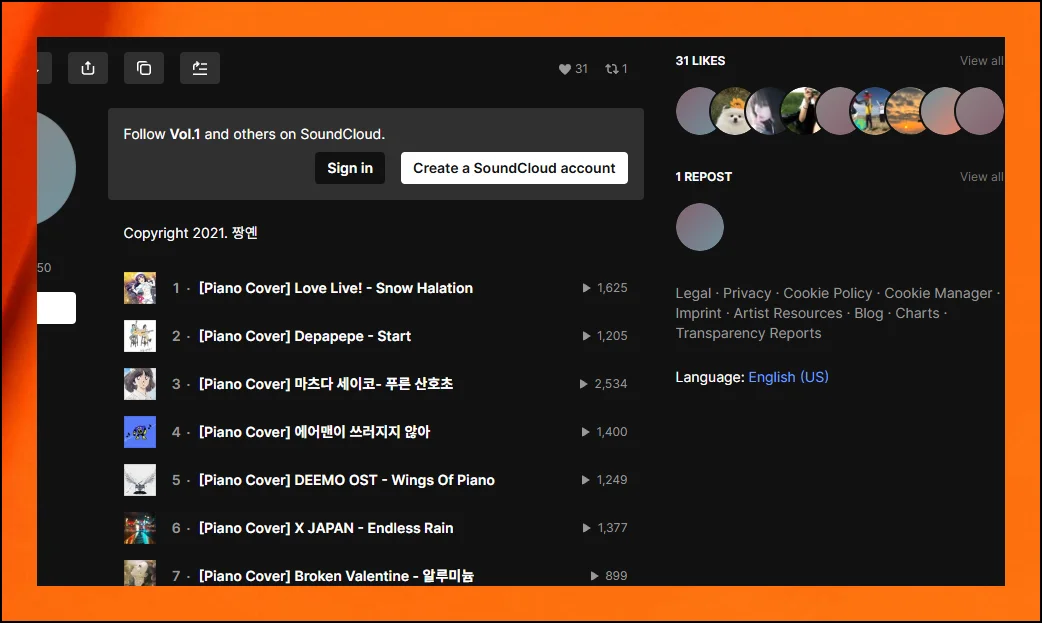Open the Blog link

[x=869, y=313]
